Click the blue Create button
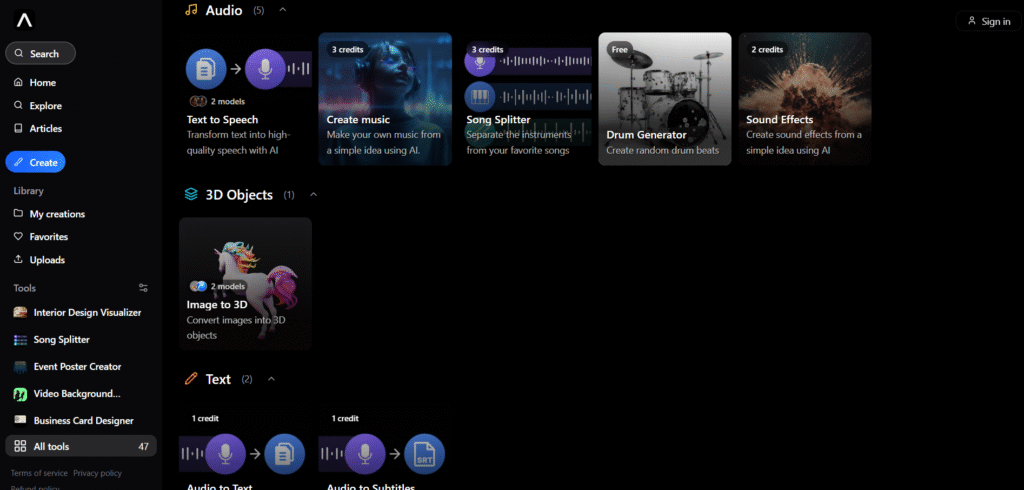The image size is (1024, 490). pyautogui.click(x=35, y=162)
